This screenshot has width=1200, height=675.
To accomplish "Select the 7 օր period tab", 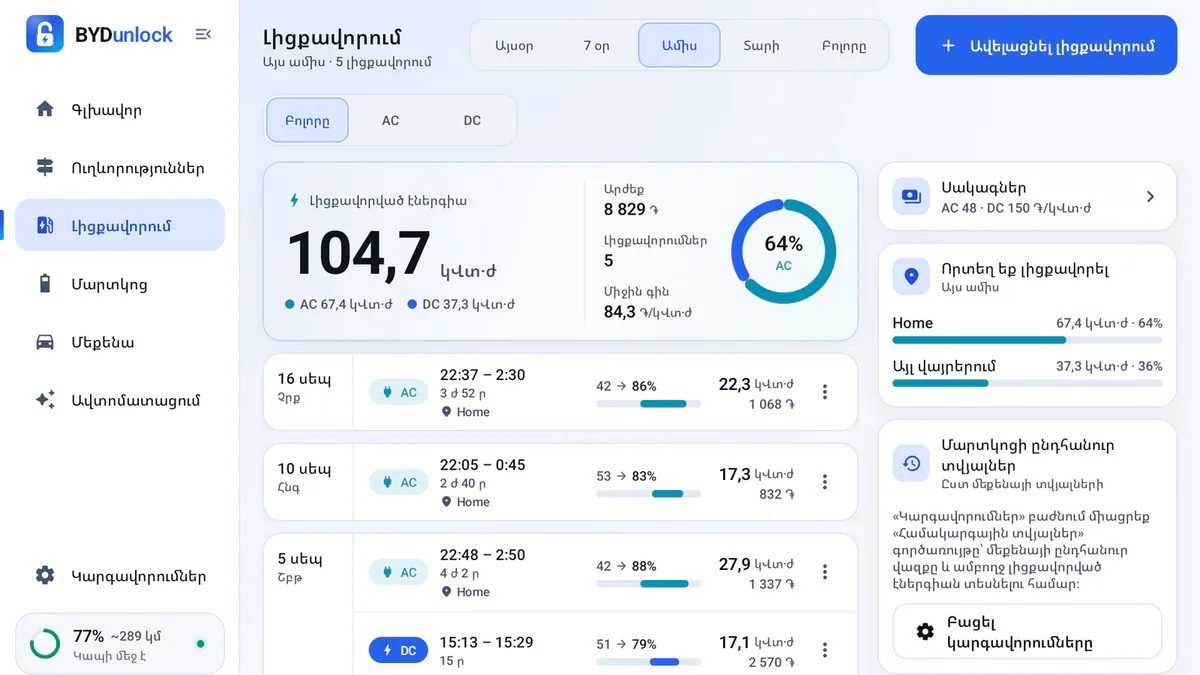I will 596,45.
